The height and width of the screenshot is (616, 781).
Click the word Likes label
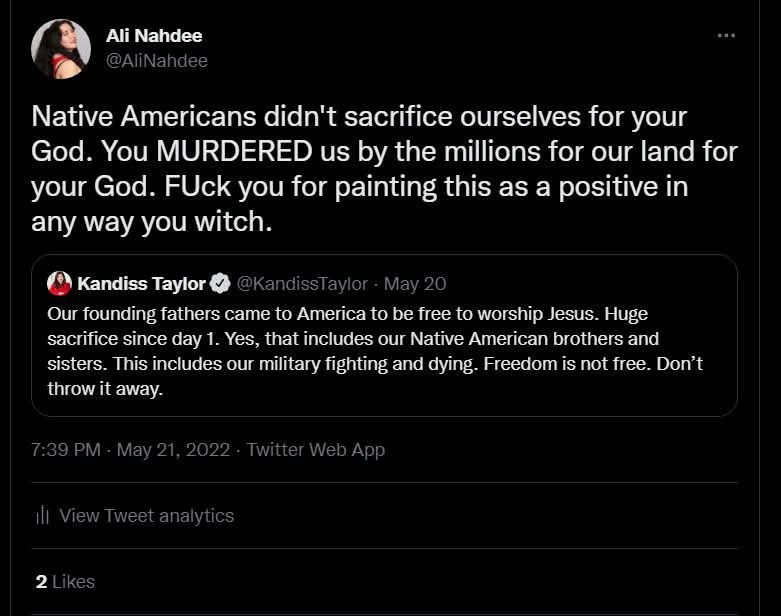pos(73,582)
